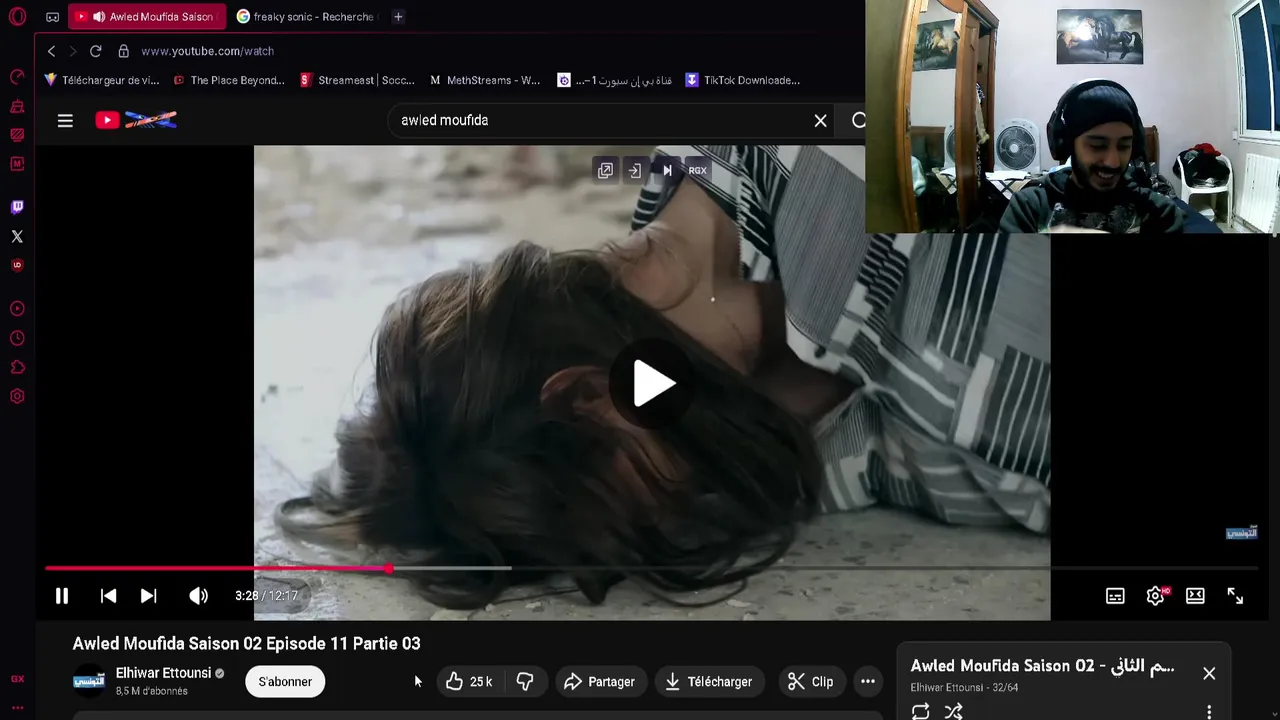
Task: Open the M icon in sidebar
Action: tap(17, 163)
